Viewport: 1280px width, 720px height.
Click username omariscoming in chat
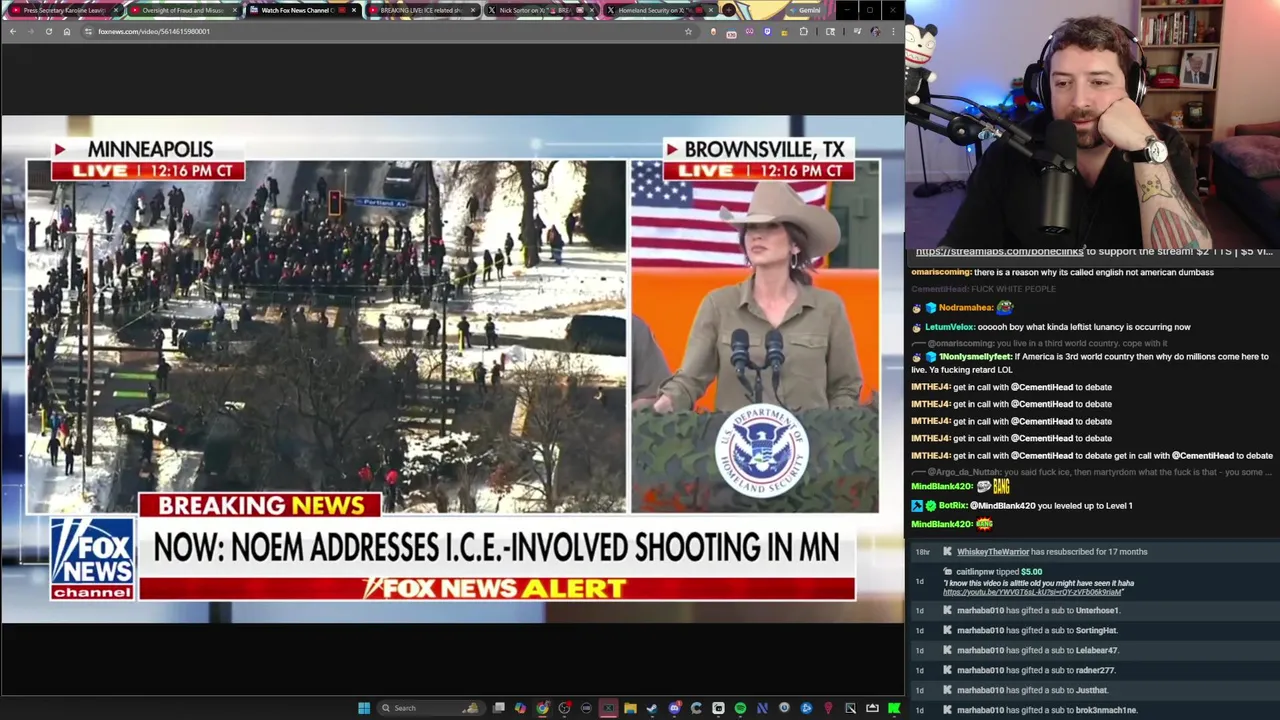[x=941, y=272]
